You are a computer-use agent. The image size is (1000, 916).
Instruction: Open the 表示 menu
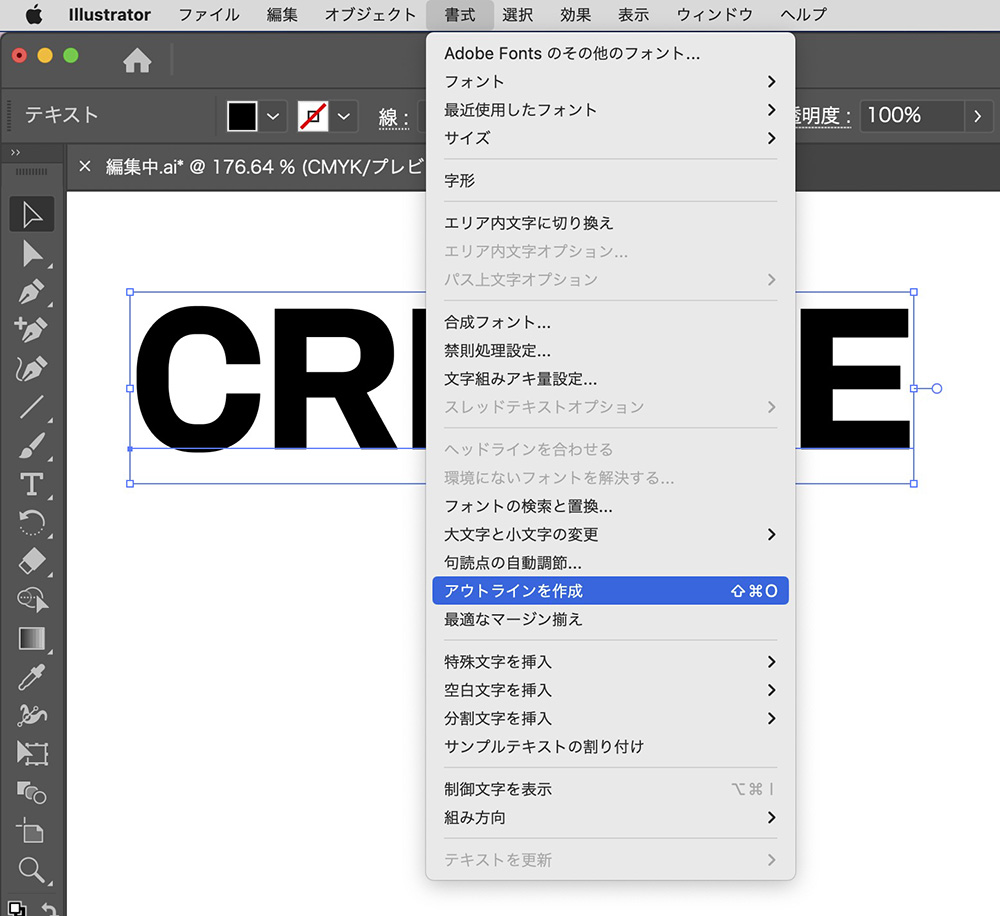633,15
